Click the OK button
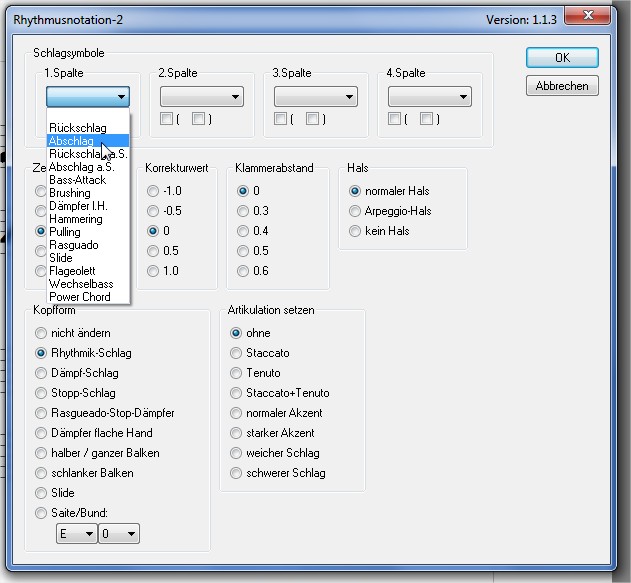This screenshot has height=583, width=631. tap(562, 58)
